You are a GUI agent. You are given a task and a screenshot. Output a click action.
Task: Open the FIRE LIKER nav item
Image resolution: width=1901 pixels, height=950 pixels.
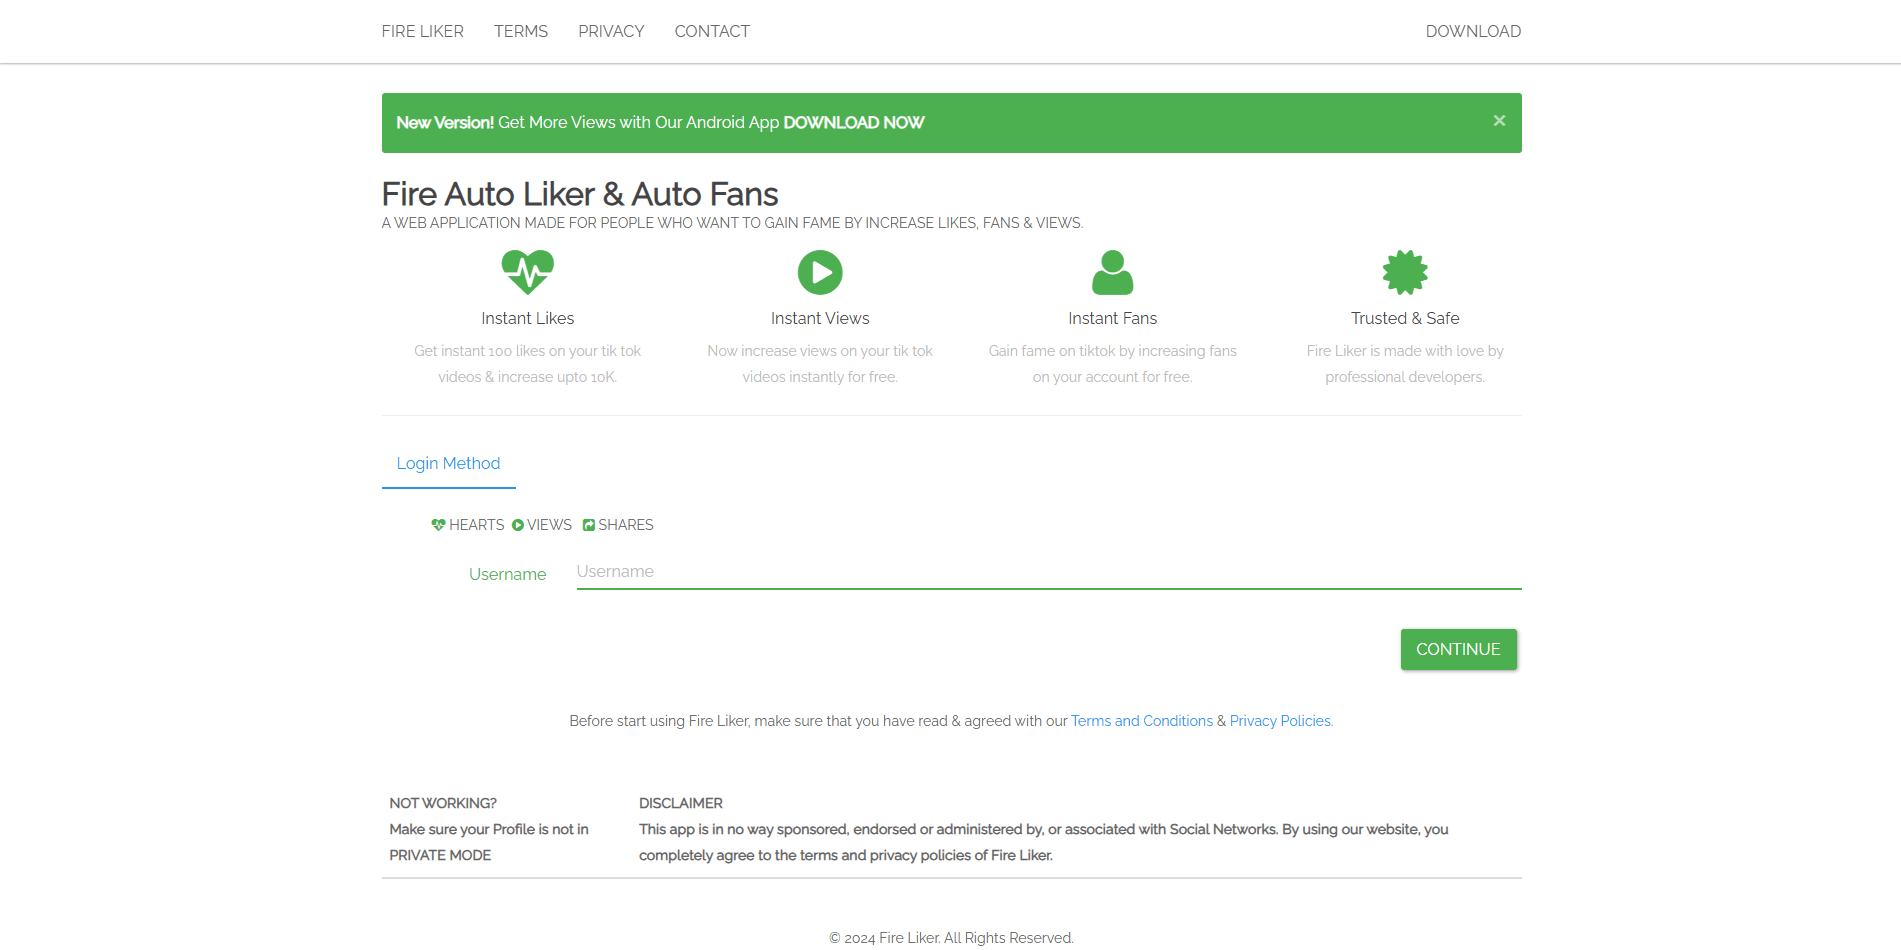point(422,31)
